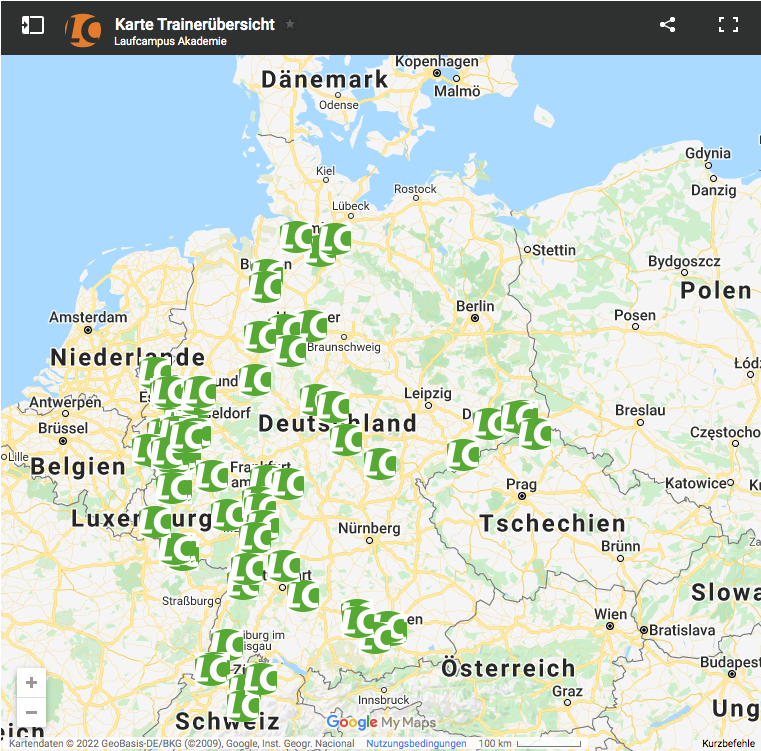Click the Straßburg city label

click(x=188, y=601)
